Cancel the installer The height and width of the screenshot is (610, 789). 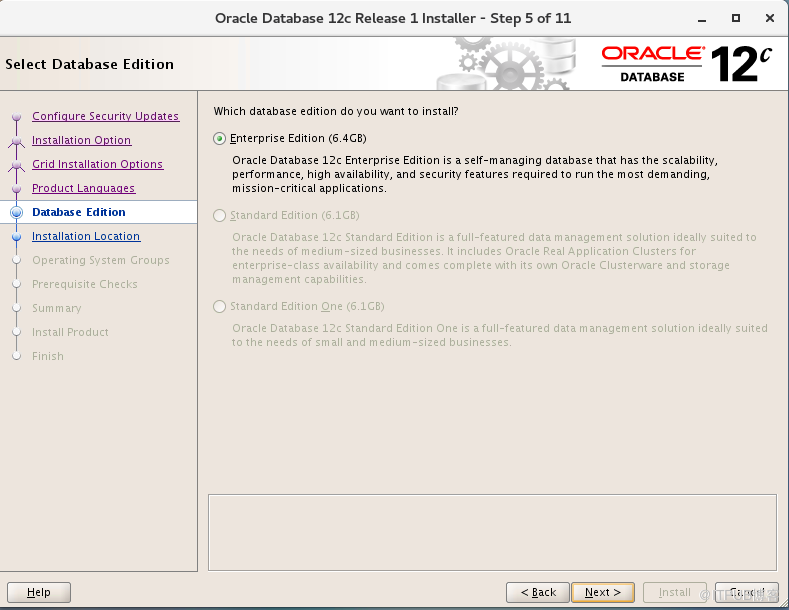[x=747, y=592]
